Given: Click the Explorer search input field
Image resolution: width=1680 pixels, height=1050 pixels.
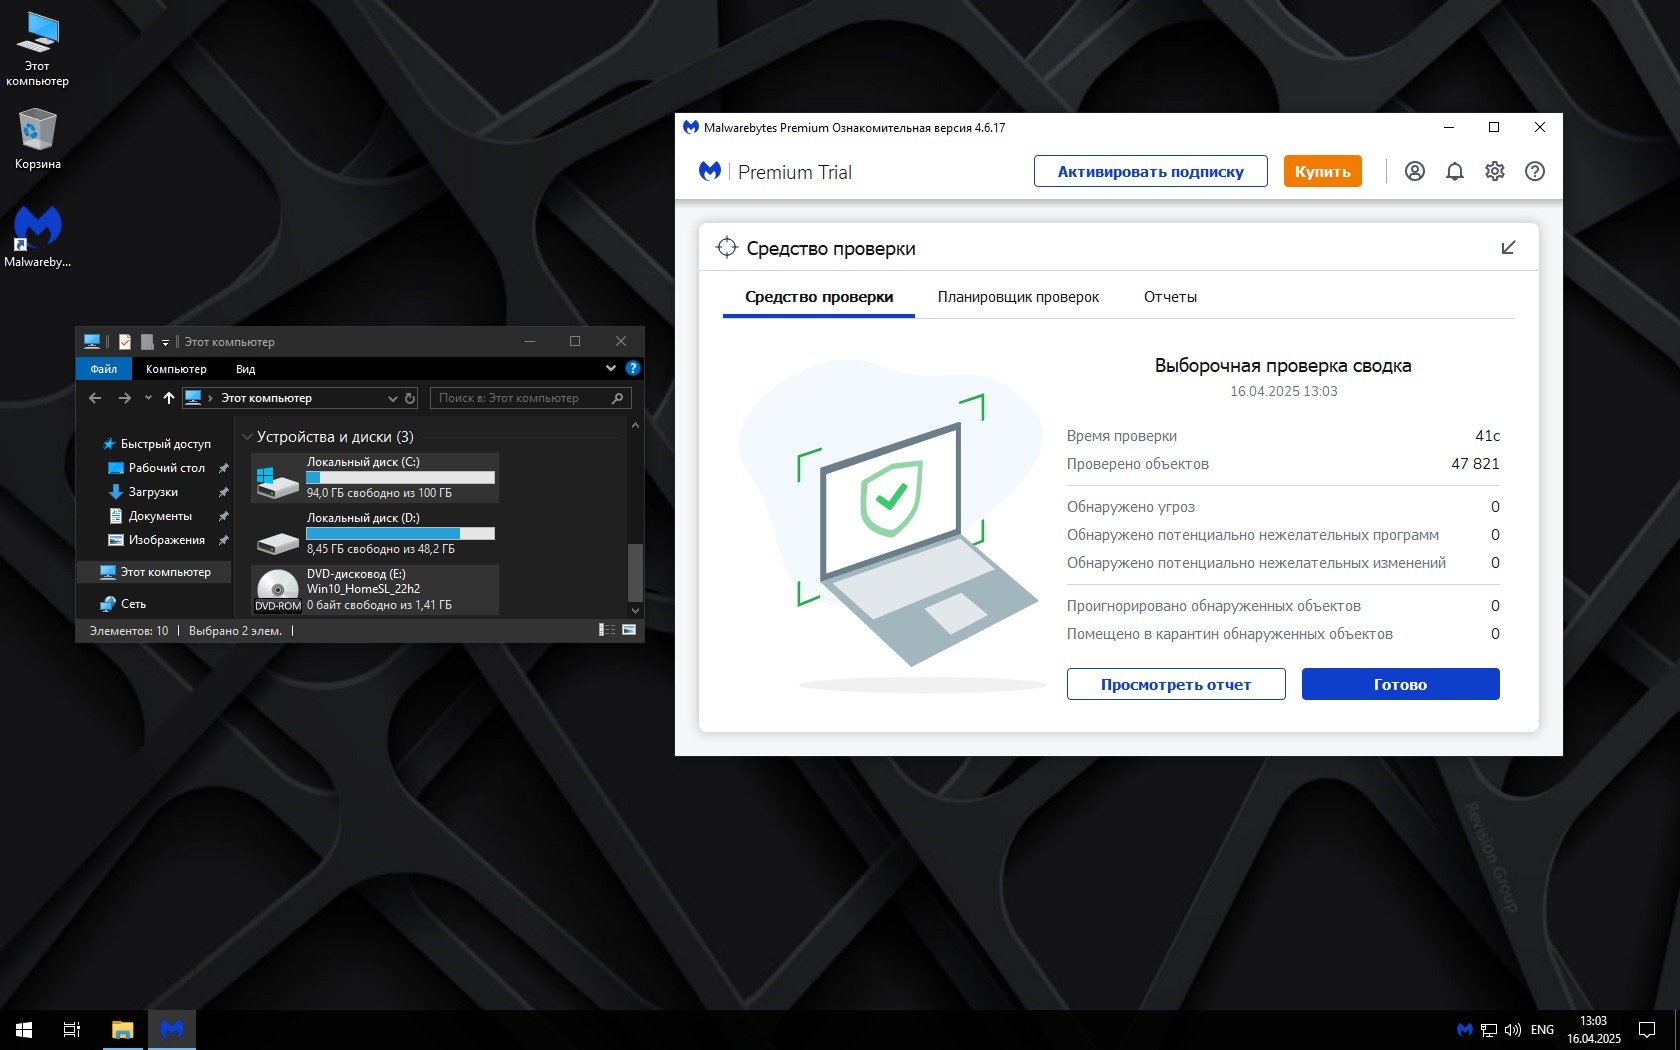Looking at the screenshot, I should tap(520, 398).
